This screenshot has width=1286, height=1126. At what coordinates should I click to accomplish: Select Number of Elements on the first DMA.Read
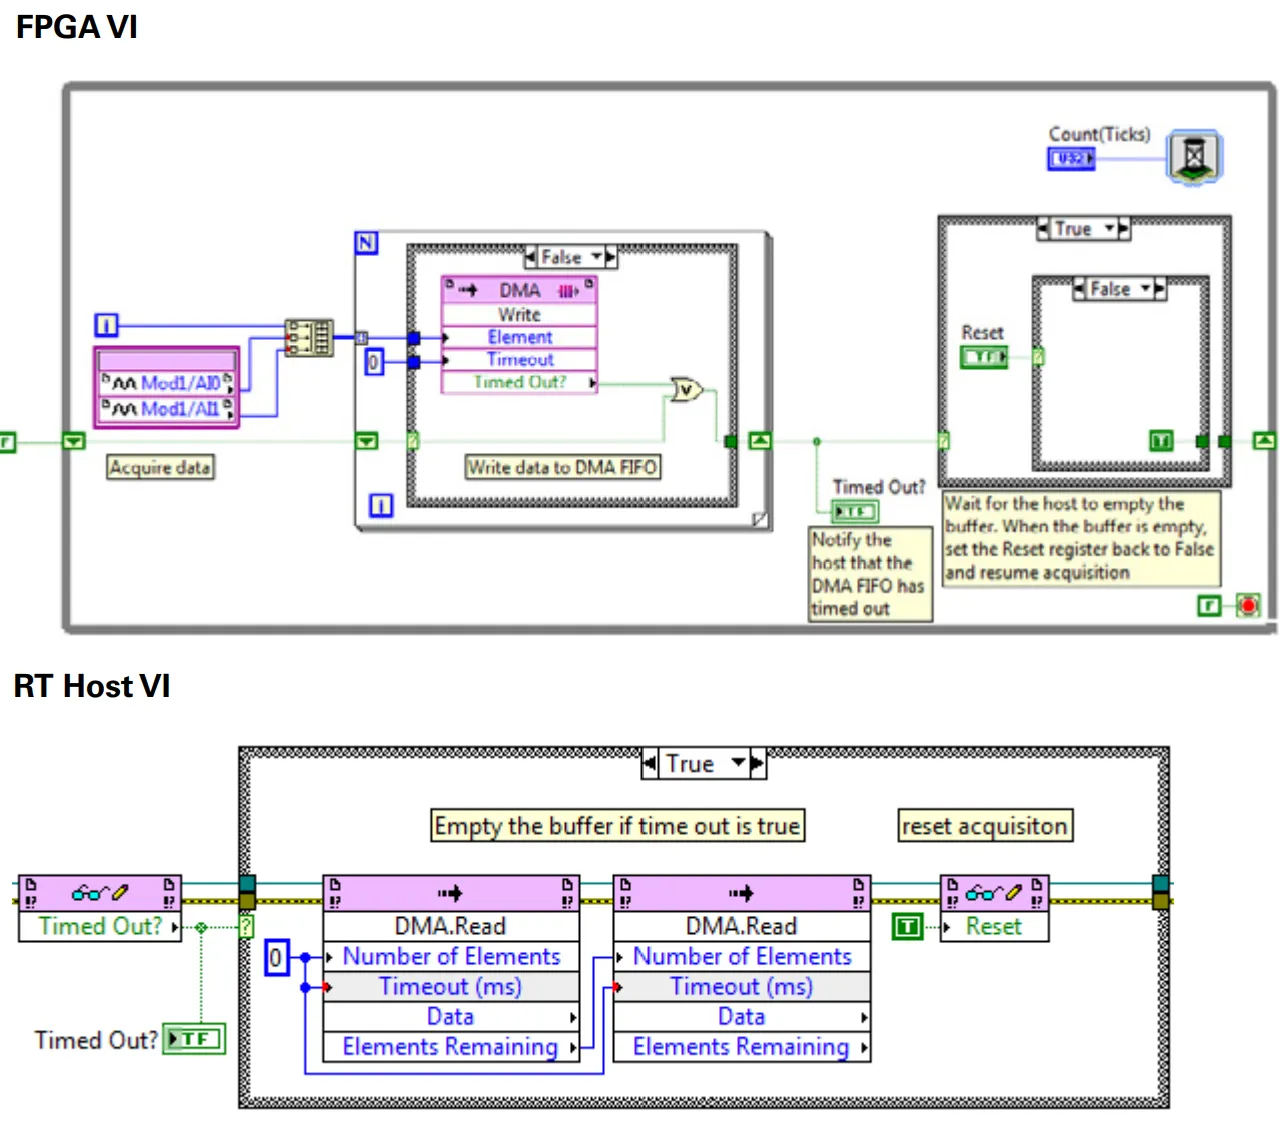451,957
